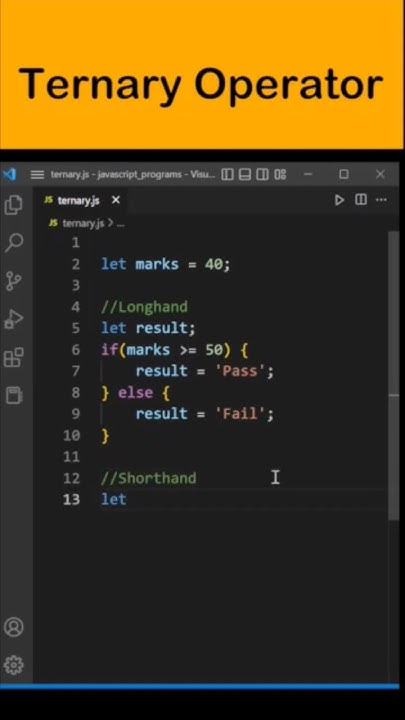Click line number 2 in the gutter
The height and width of the screenshot is (720, 405).
point(75,264)
